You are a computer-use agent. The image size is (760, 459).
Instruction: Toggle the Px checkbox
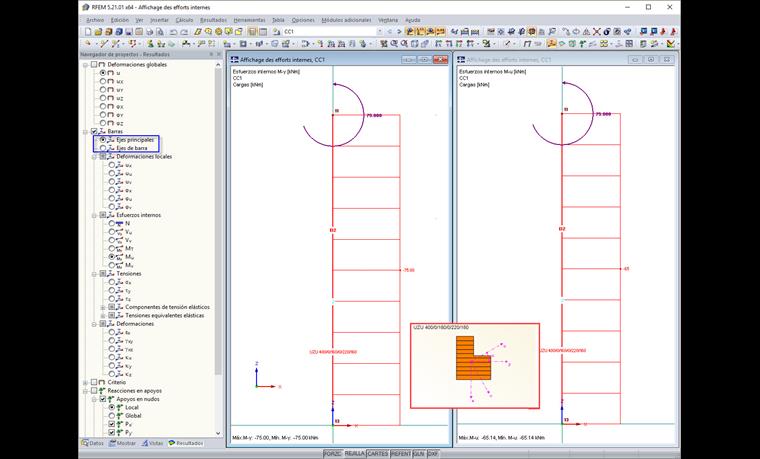pos(112,424)
